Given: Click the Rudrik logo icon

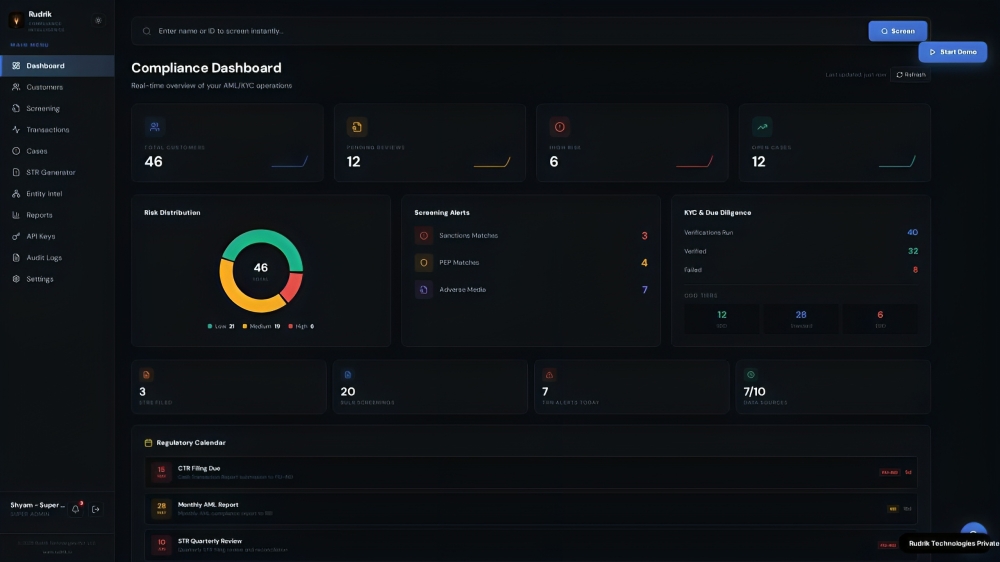Looking at the screenshot, I should pos(17,20).
